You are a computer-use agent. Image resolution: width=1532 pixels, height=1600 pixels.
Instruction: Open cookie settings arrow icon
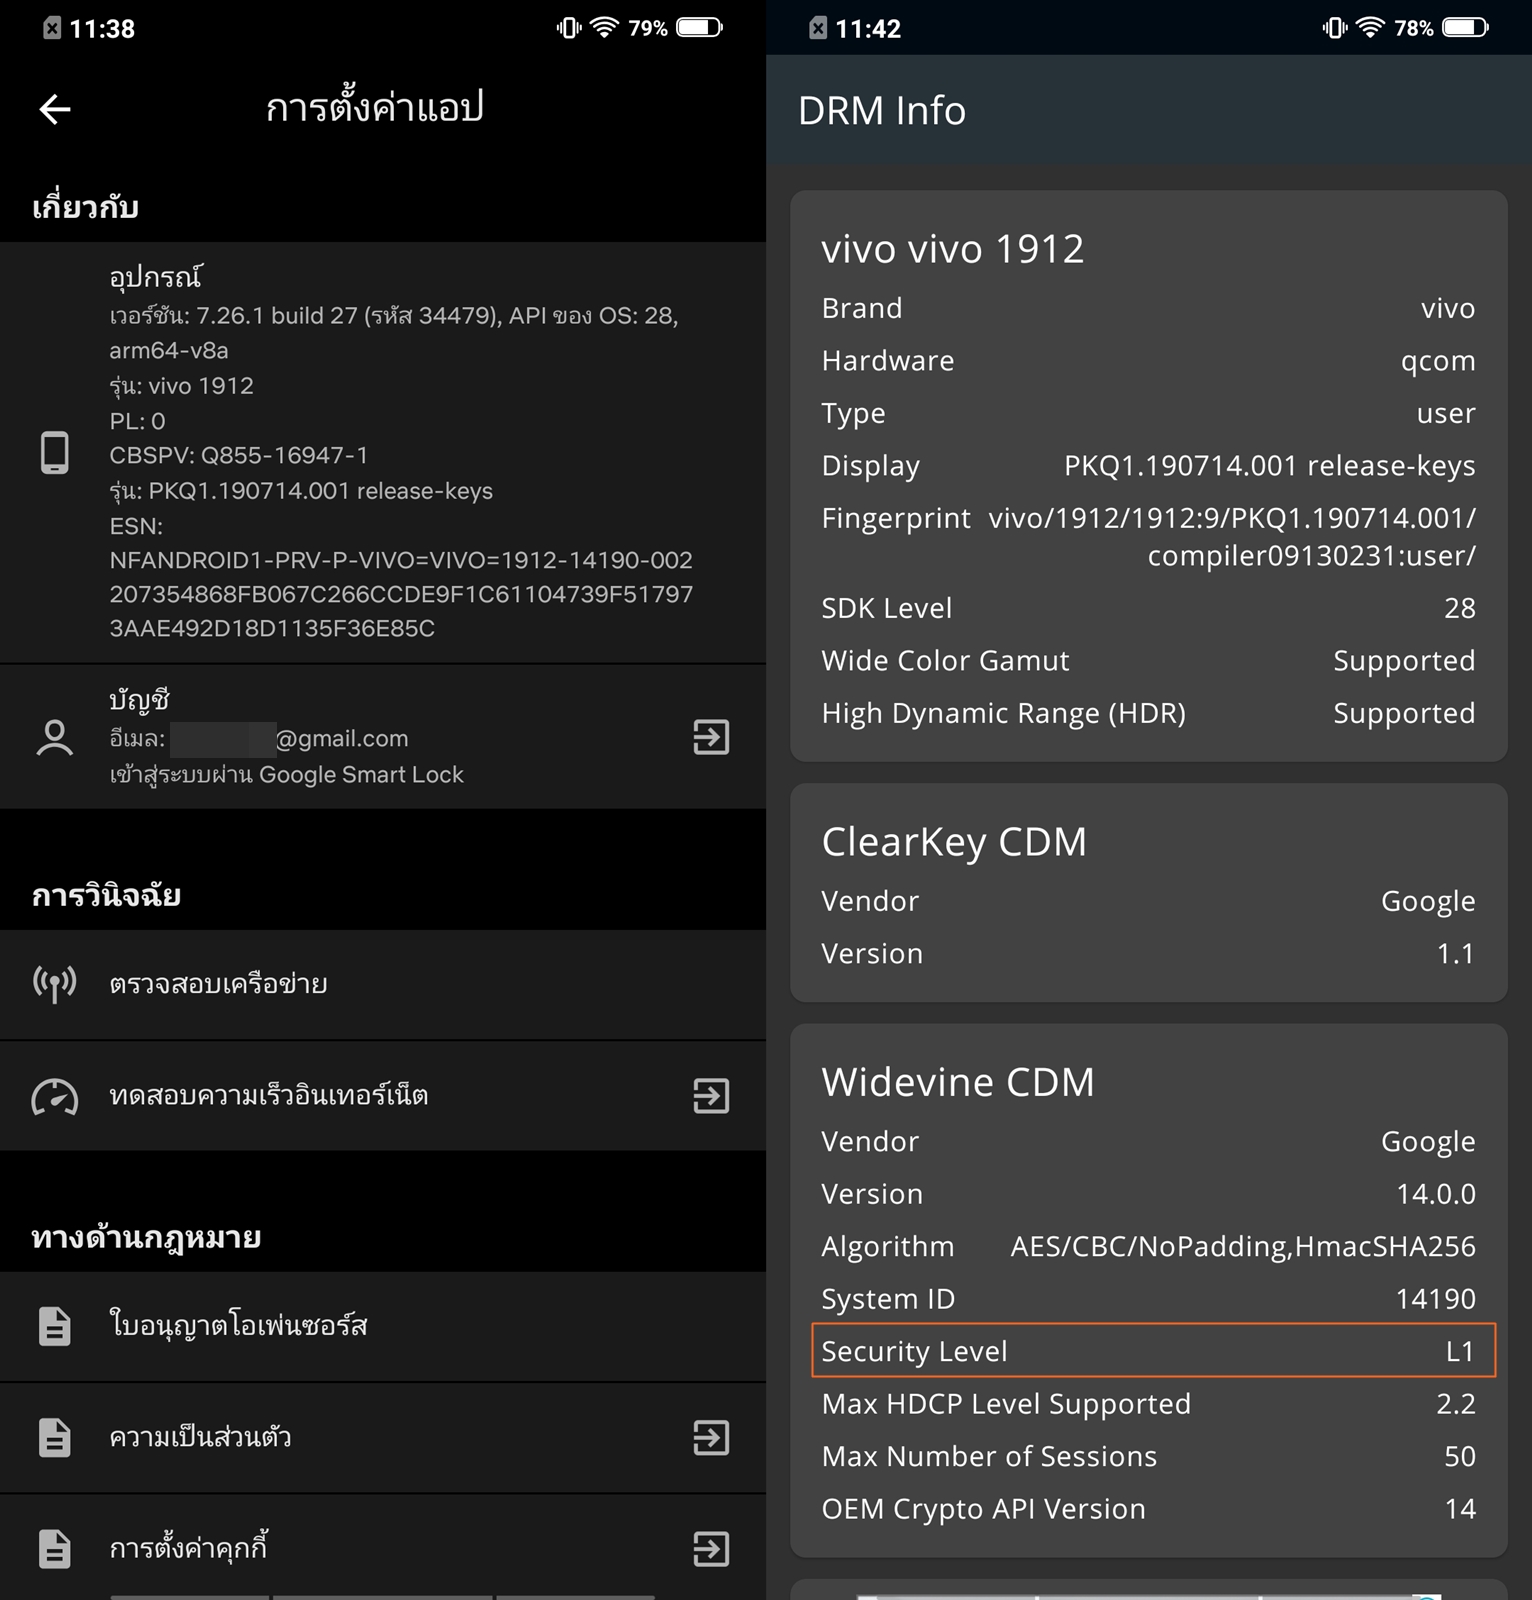tap(711, 1549)
